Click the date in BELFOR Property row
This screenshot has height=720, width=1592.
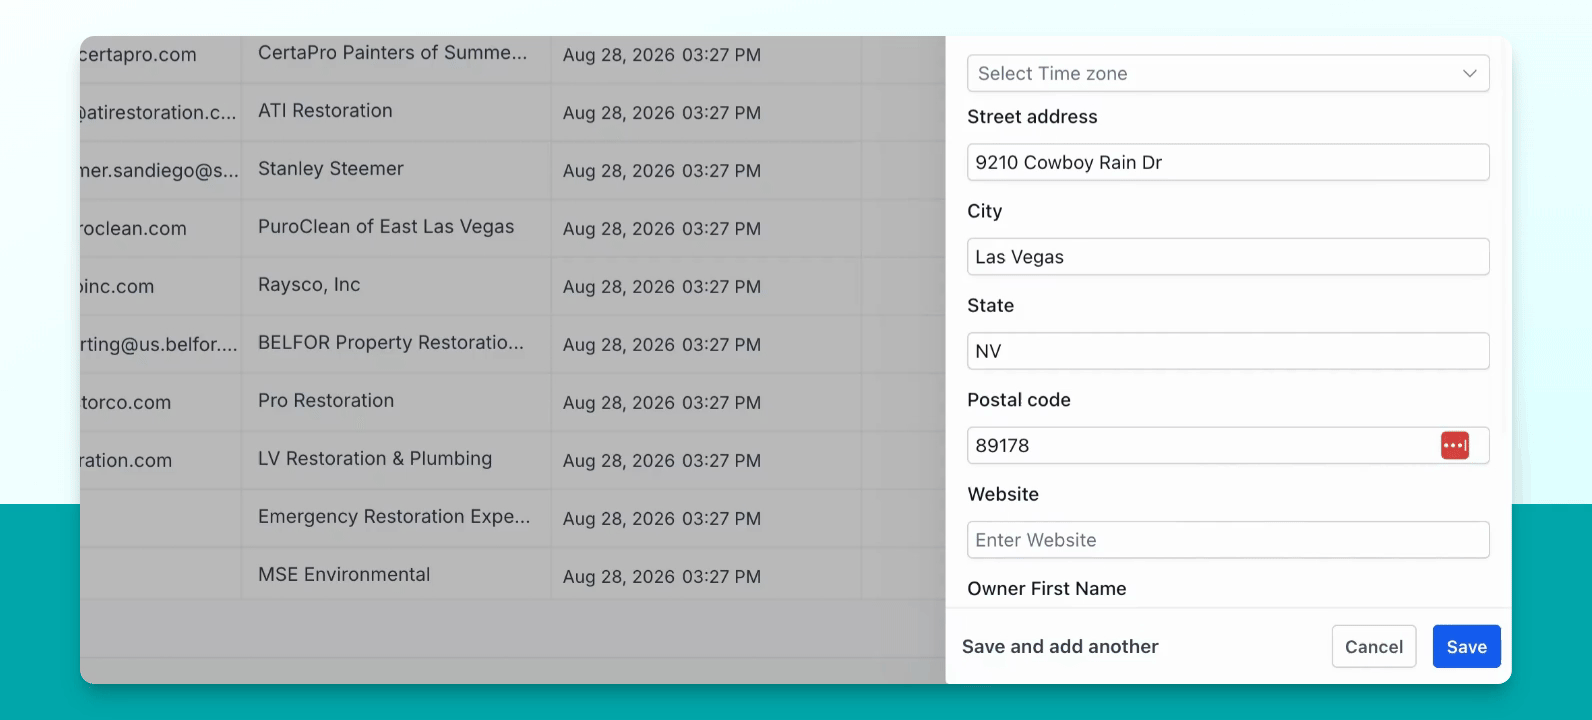(x=662, y=345)
